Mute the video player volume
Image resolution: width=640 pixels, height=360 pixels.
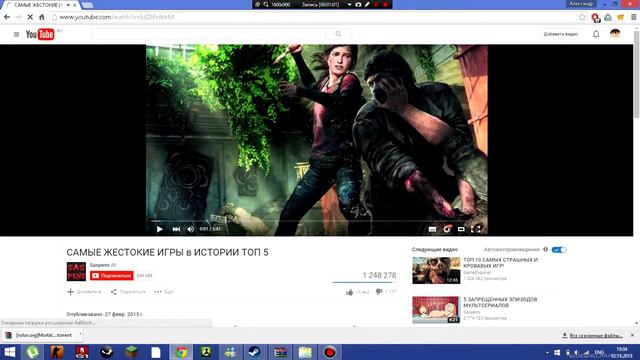coord(191,229)
